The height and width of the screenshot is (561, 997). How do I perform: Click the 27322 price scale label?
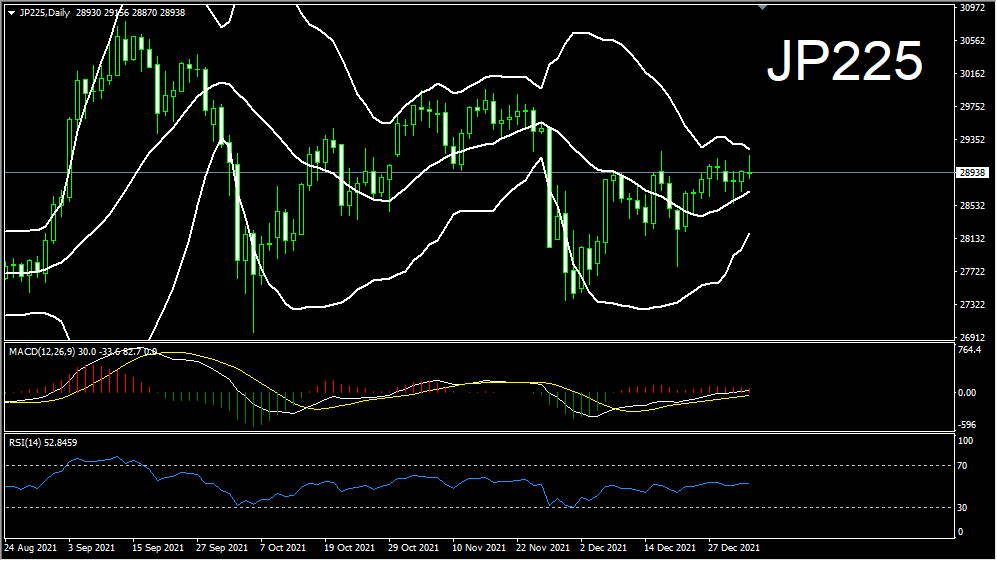click(x=973, y=304)
